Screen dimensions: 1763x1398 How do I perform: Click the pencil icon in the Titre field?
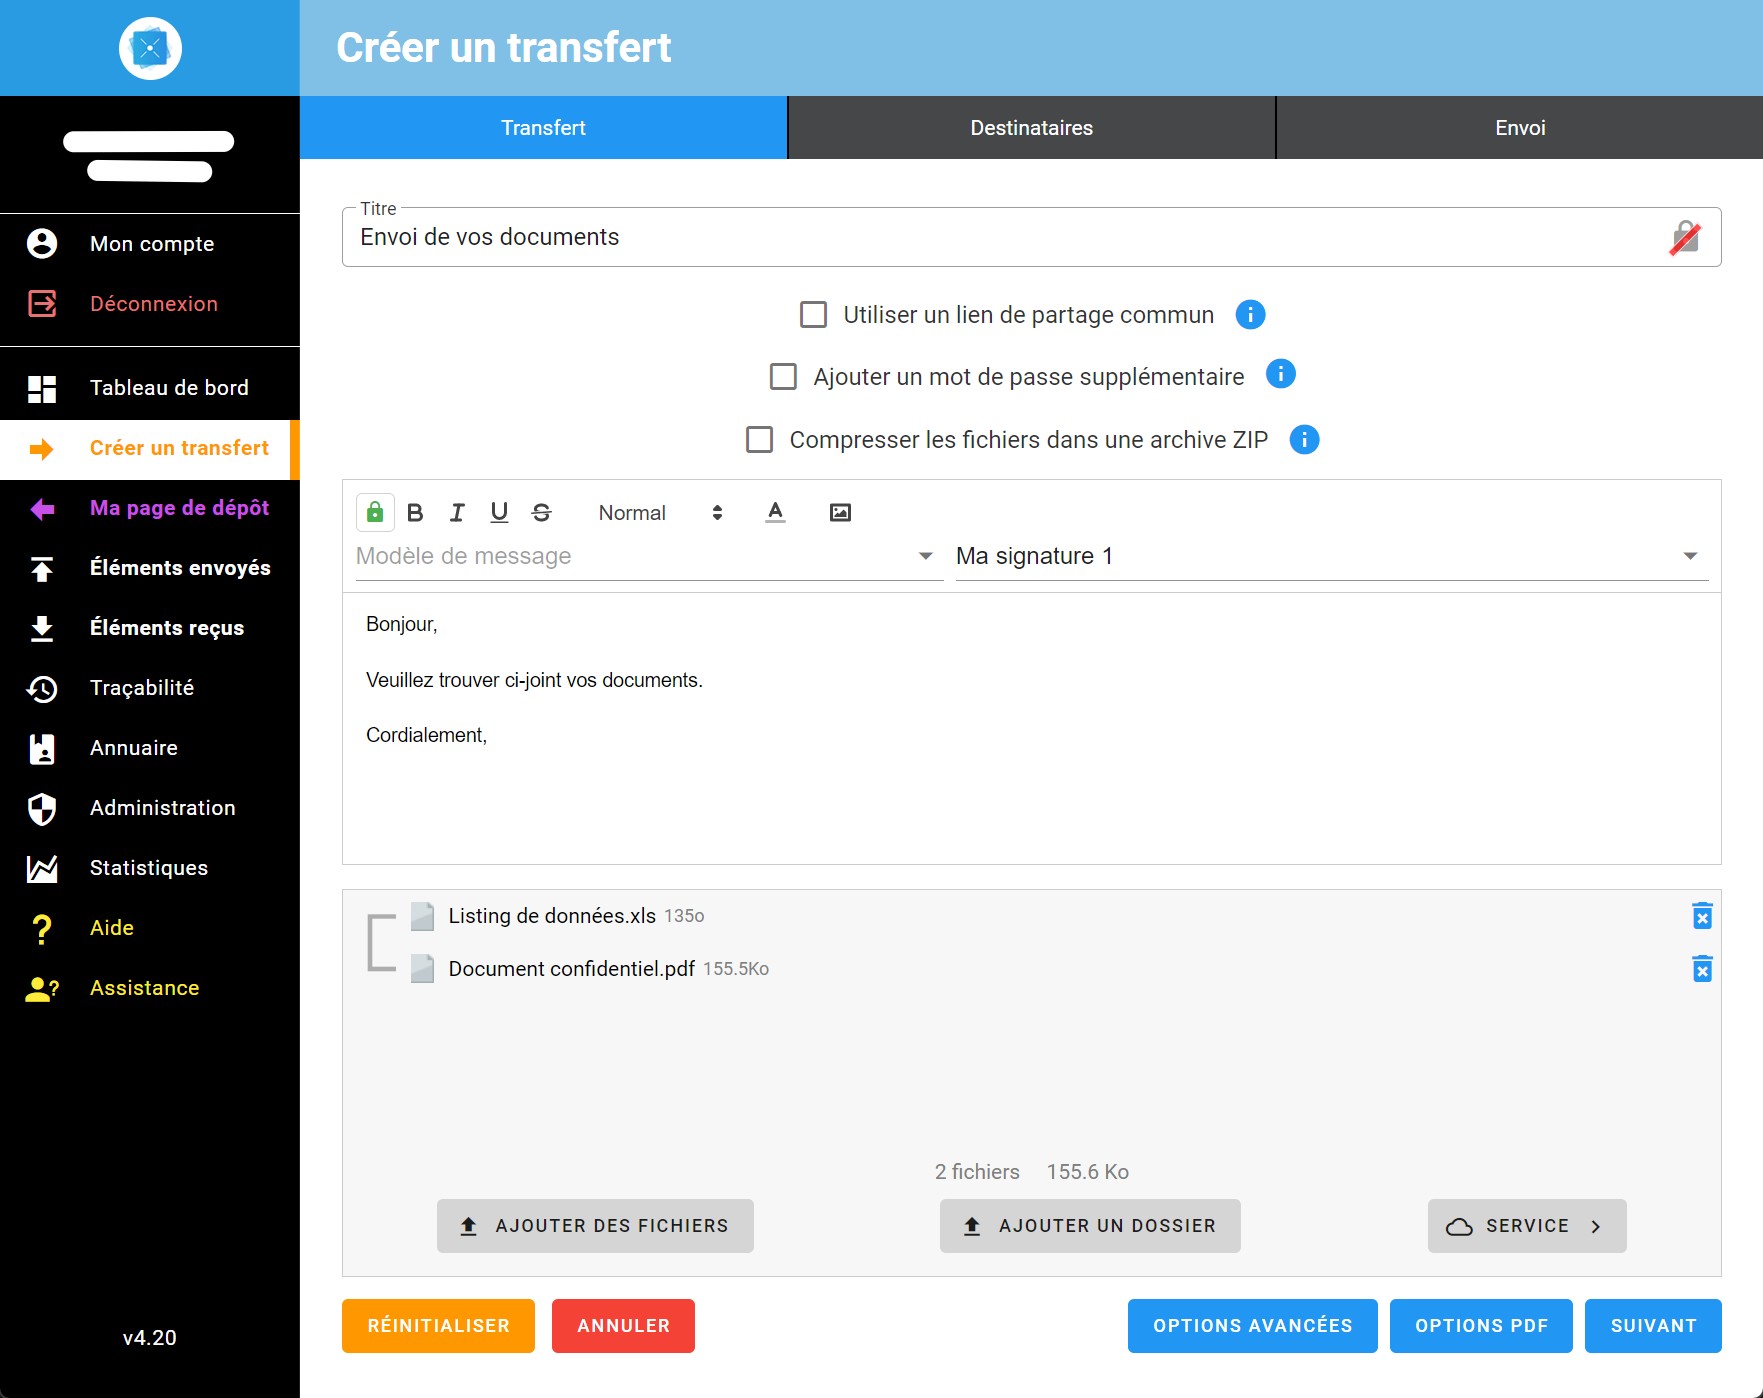click(x=1685, y=237)
